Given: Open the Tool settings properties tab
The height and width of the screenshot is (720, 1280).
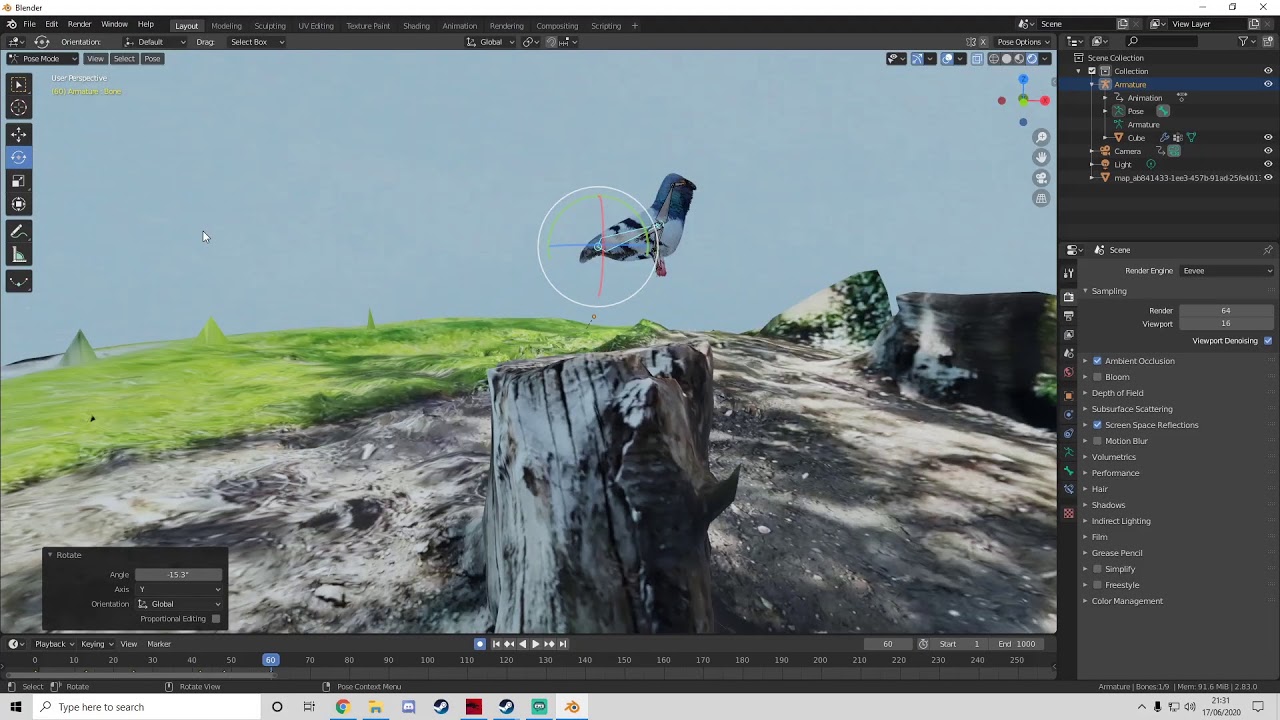Looking at the screenshot, I should click(1068, 273).
